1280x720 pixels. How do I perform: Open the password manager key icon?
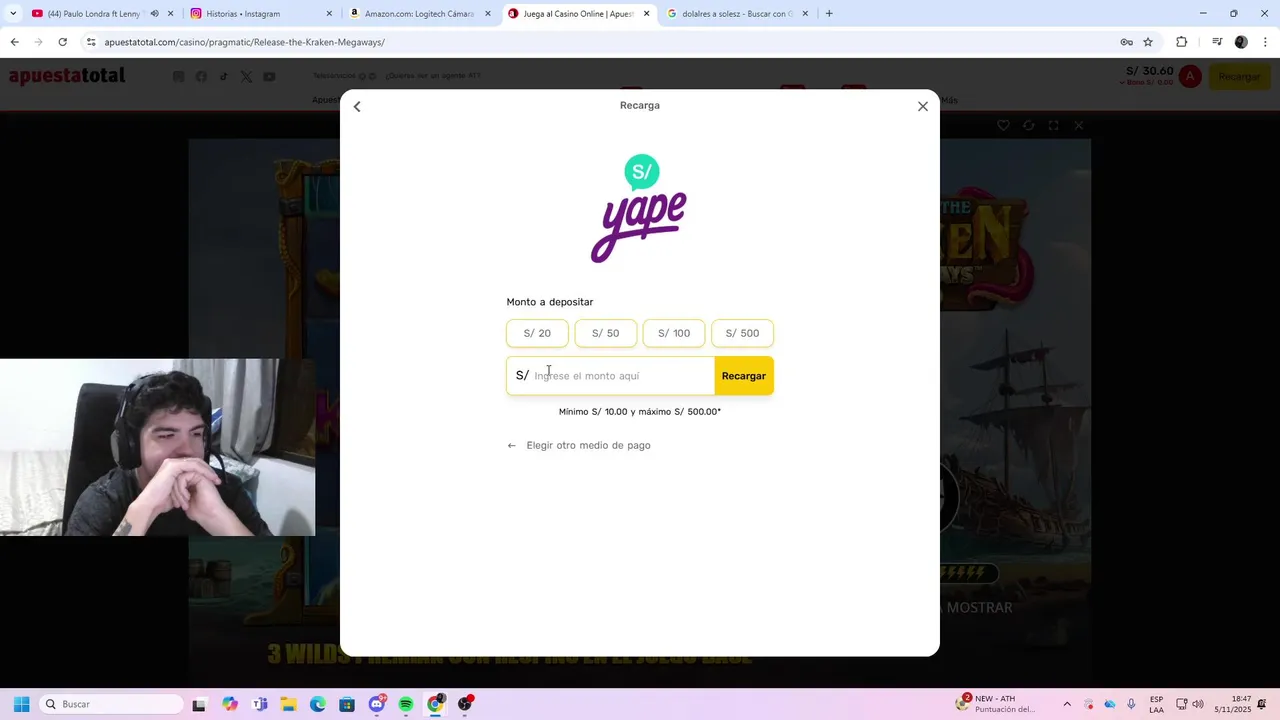[x=1126, y=42]
